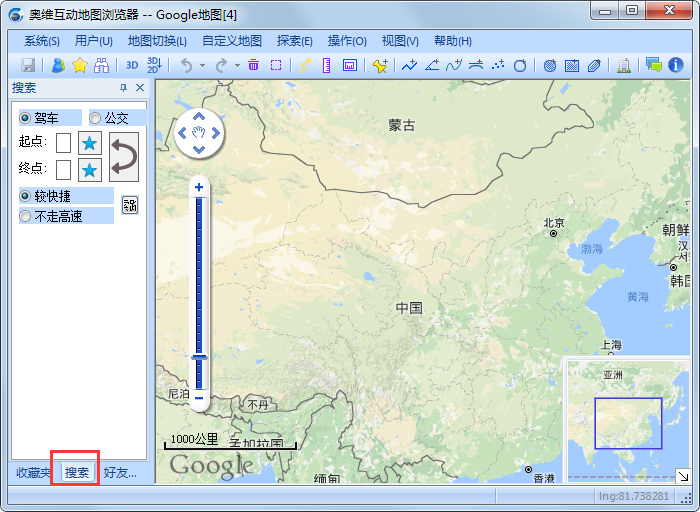The image size is (700, 512).
Task: Open the 视图(V) menu
Action: 400,41
